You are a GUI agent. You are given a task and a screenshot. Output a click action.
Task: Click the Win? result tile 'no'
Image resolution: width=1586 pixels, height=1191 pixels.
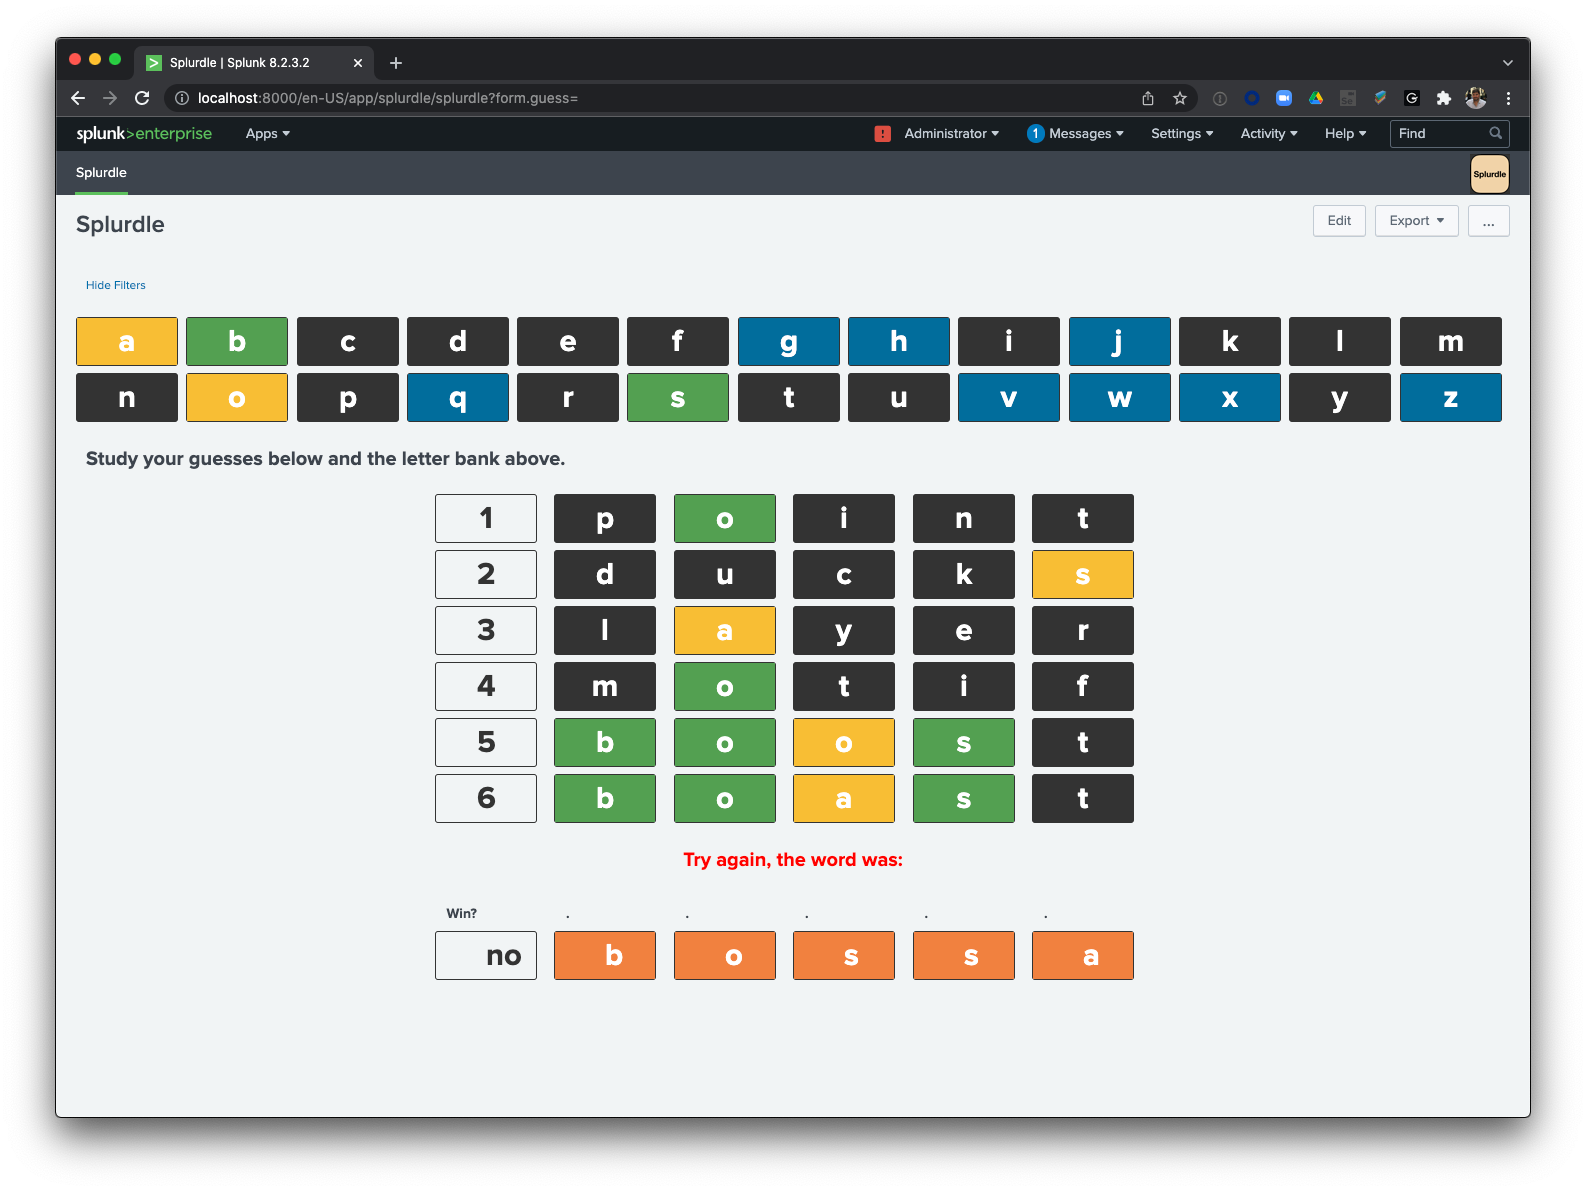pos(486,956)
